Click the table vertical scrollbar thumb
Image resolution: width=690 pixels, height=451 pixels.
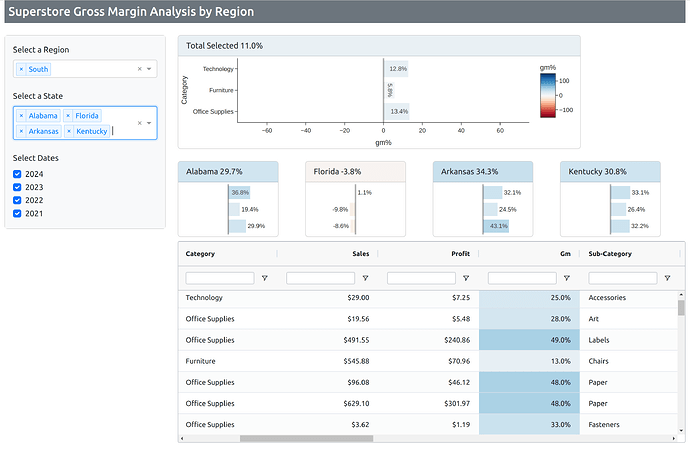(681, 308)
